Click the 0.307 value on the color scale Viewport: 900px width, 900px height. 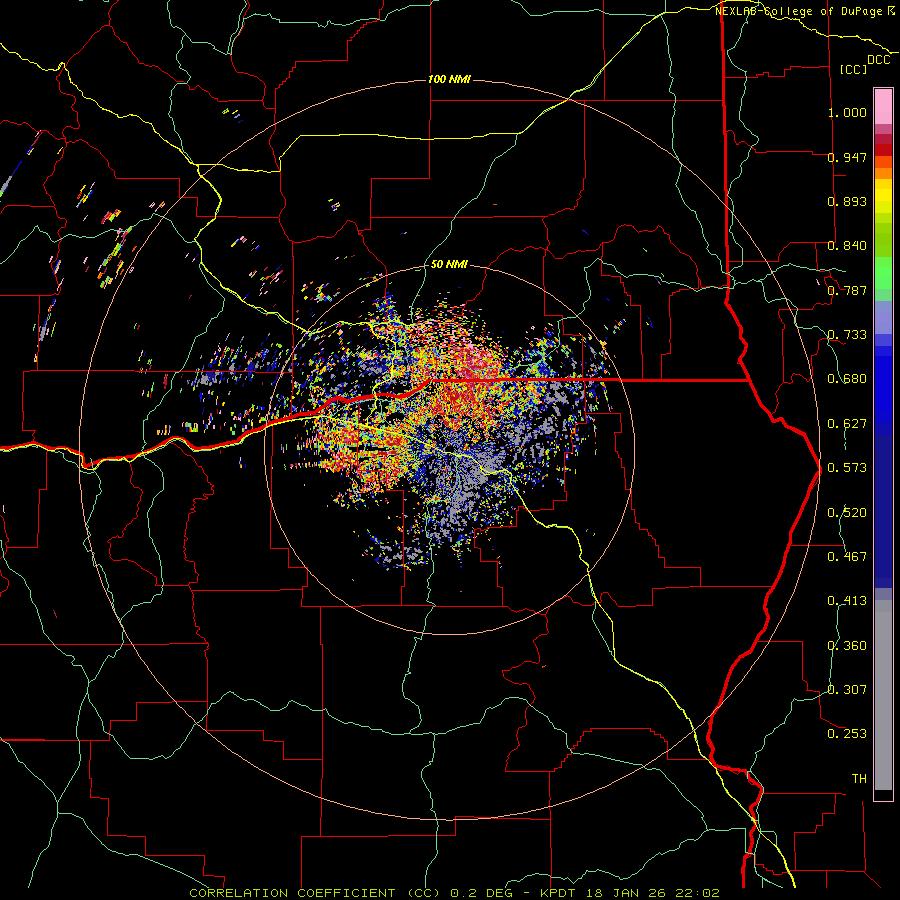(x=847, y=690)
